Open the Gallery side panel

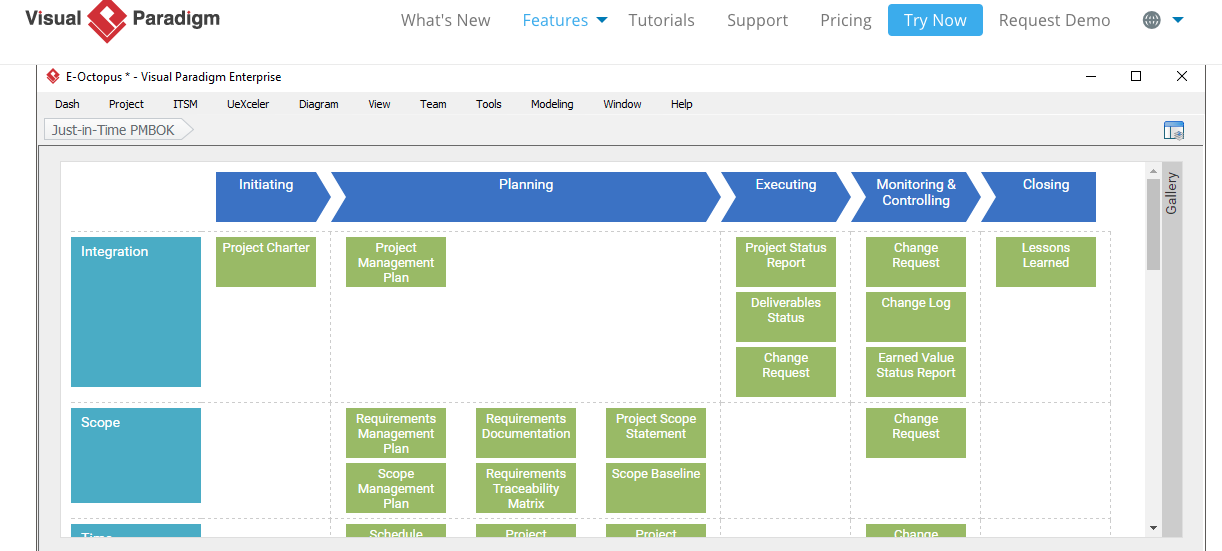pos(1171,192)
